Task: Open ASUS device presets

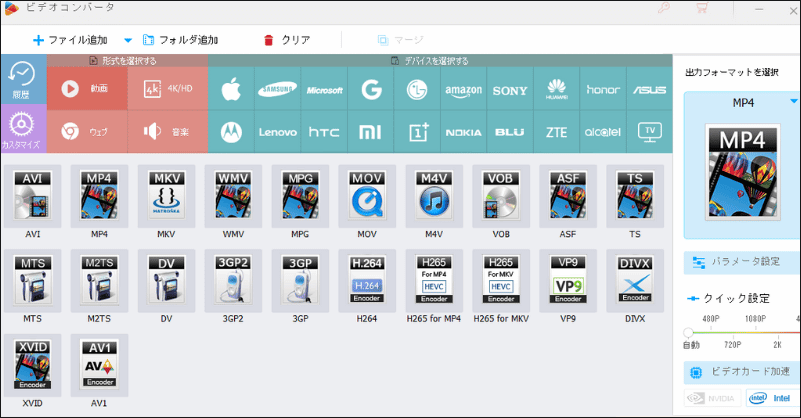Action: (649, 89)
